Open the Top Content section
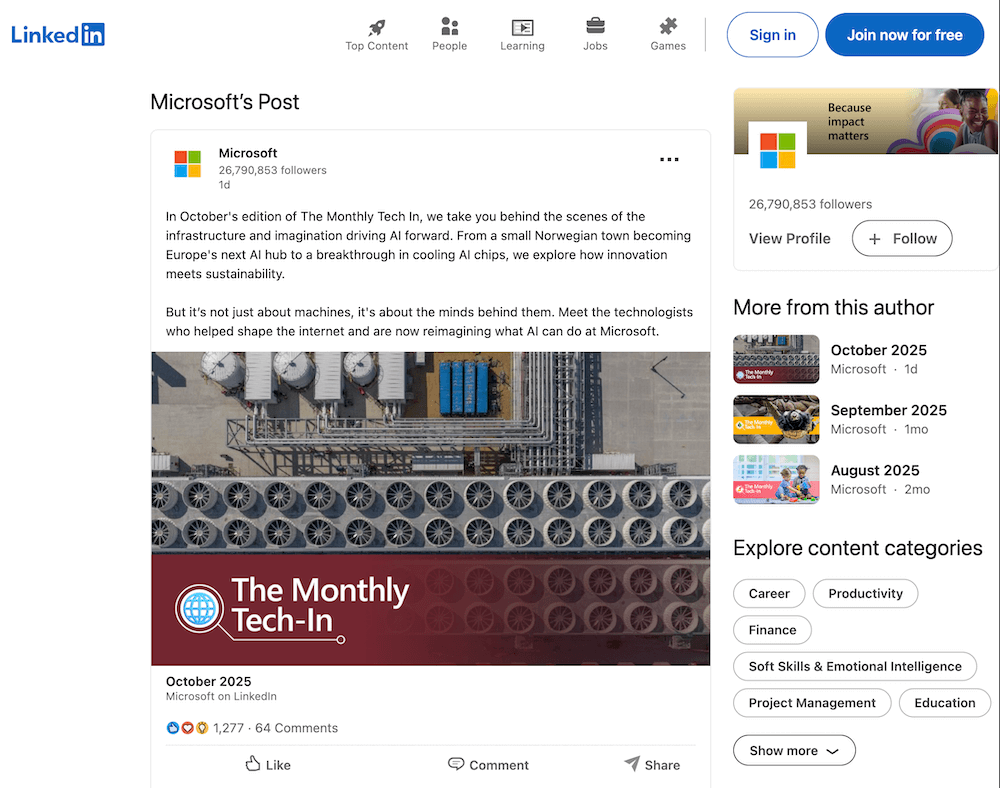The image size is (1000, 788). tap(376, 33)
